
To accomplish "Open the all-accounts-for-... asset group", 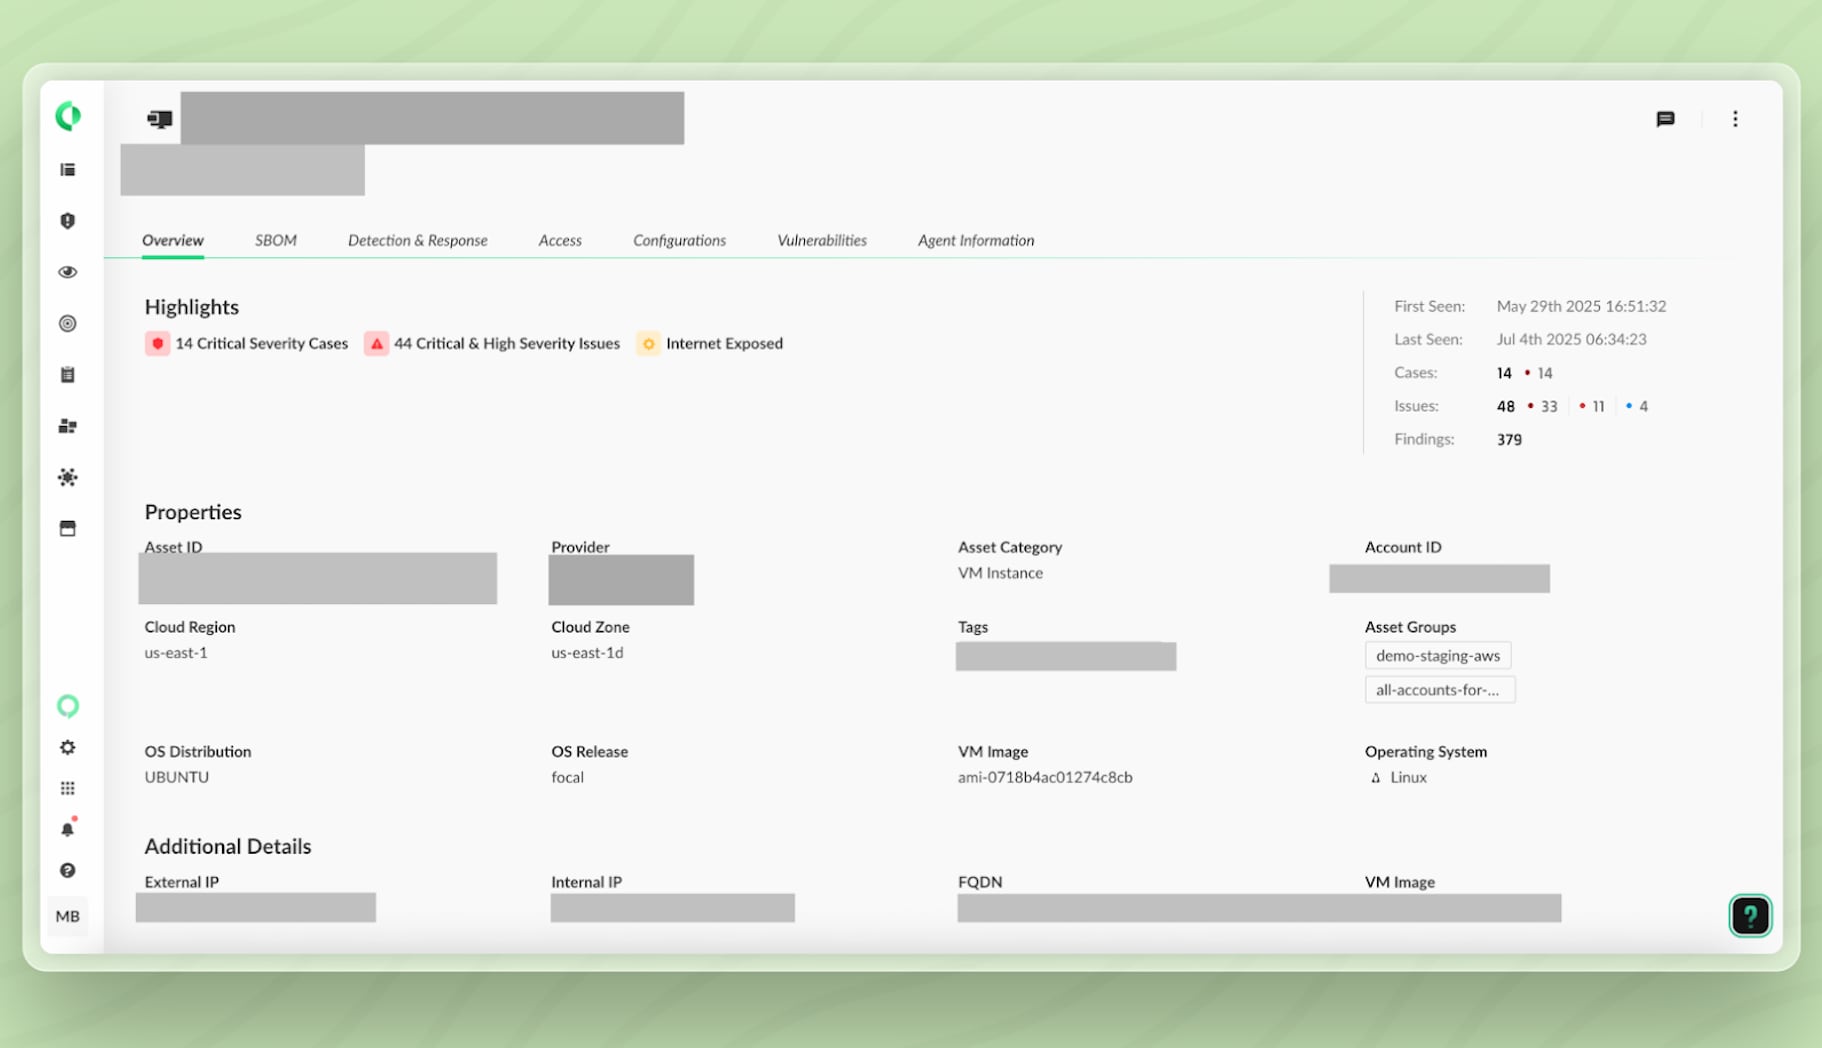I will (1440, 690).
